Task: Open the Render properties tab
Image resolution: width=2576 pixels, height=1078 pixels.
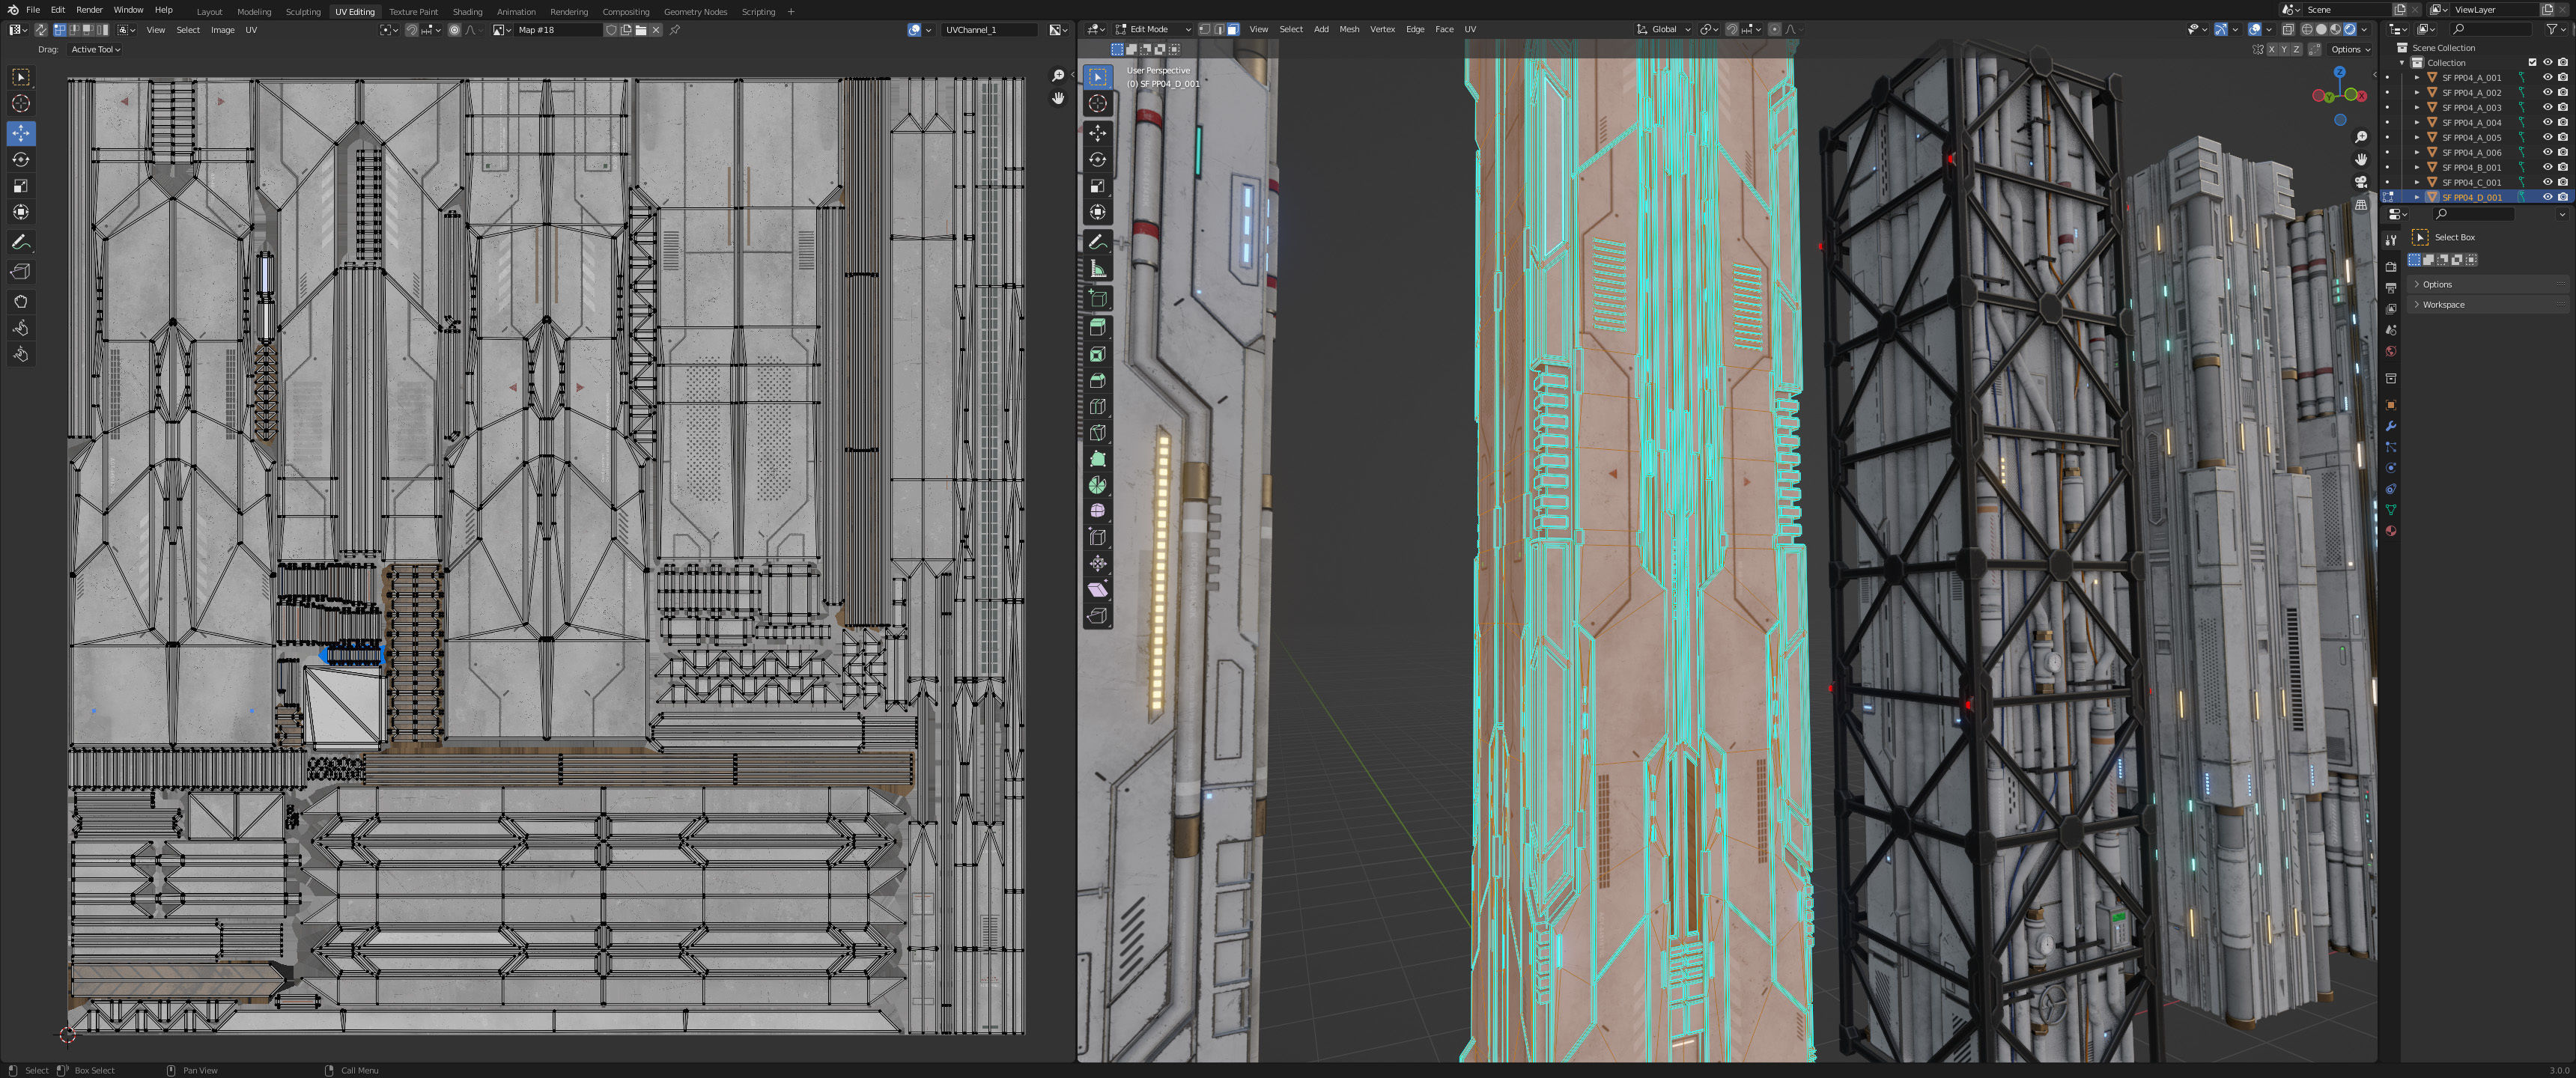Action: (2391, 267)
